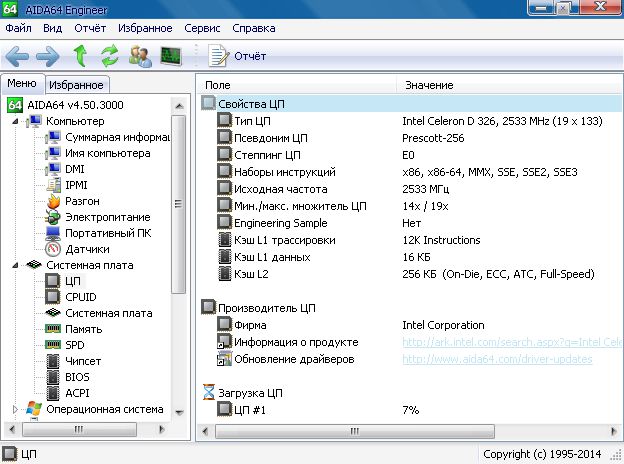Select Системная плата child item
Viewport: 624px width, 464px height.
click(109, 313)
